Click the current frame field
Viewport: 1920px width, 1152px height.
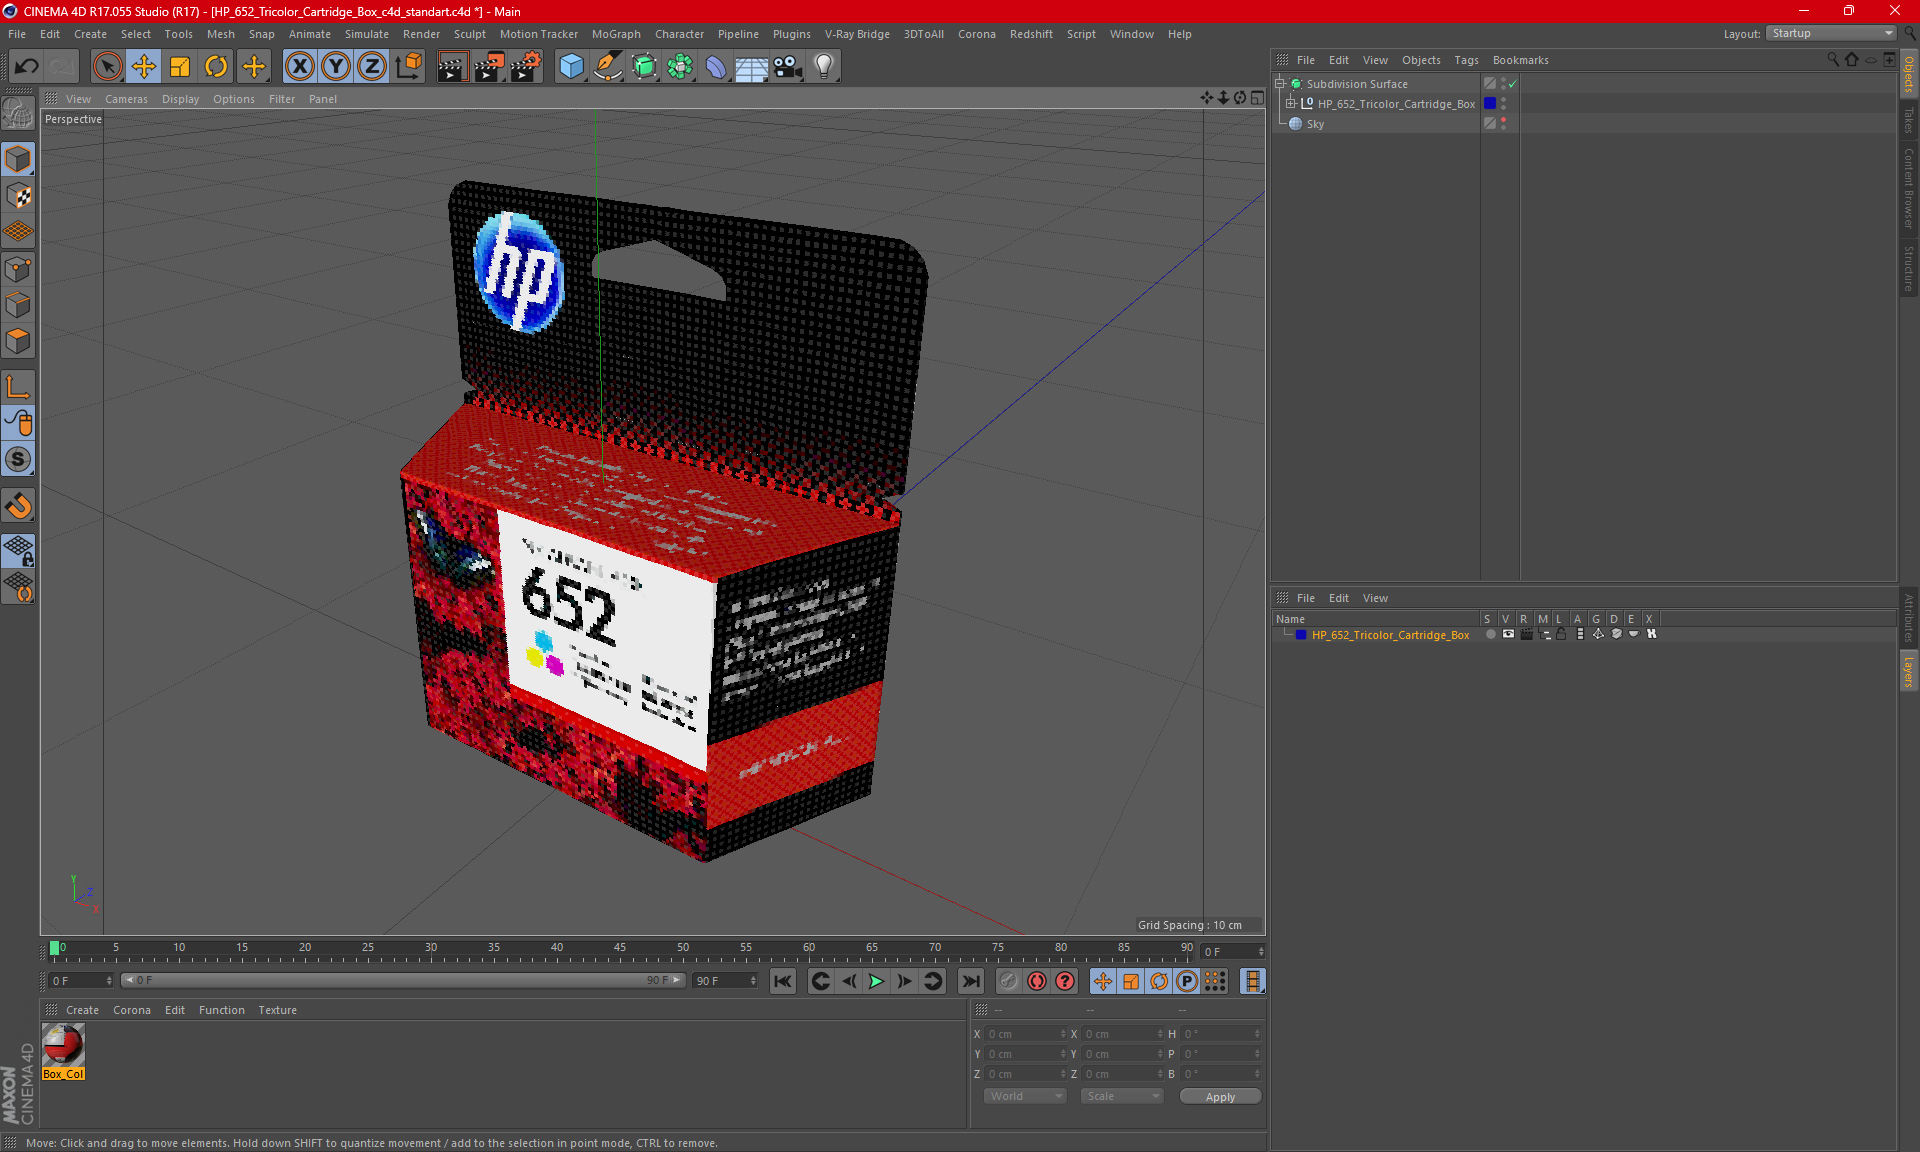click(1232, 951)
